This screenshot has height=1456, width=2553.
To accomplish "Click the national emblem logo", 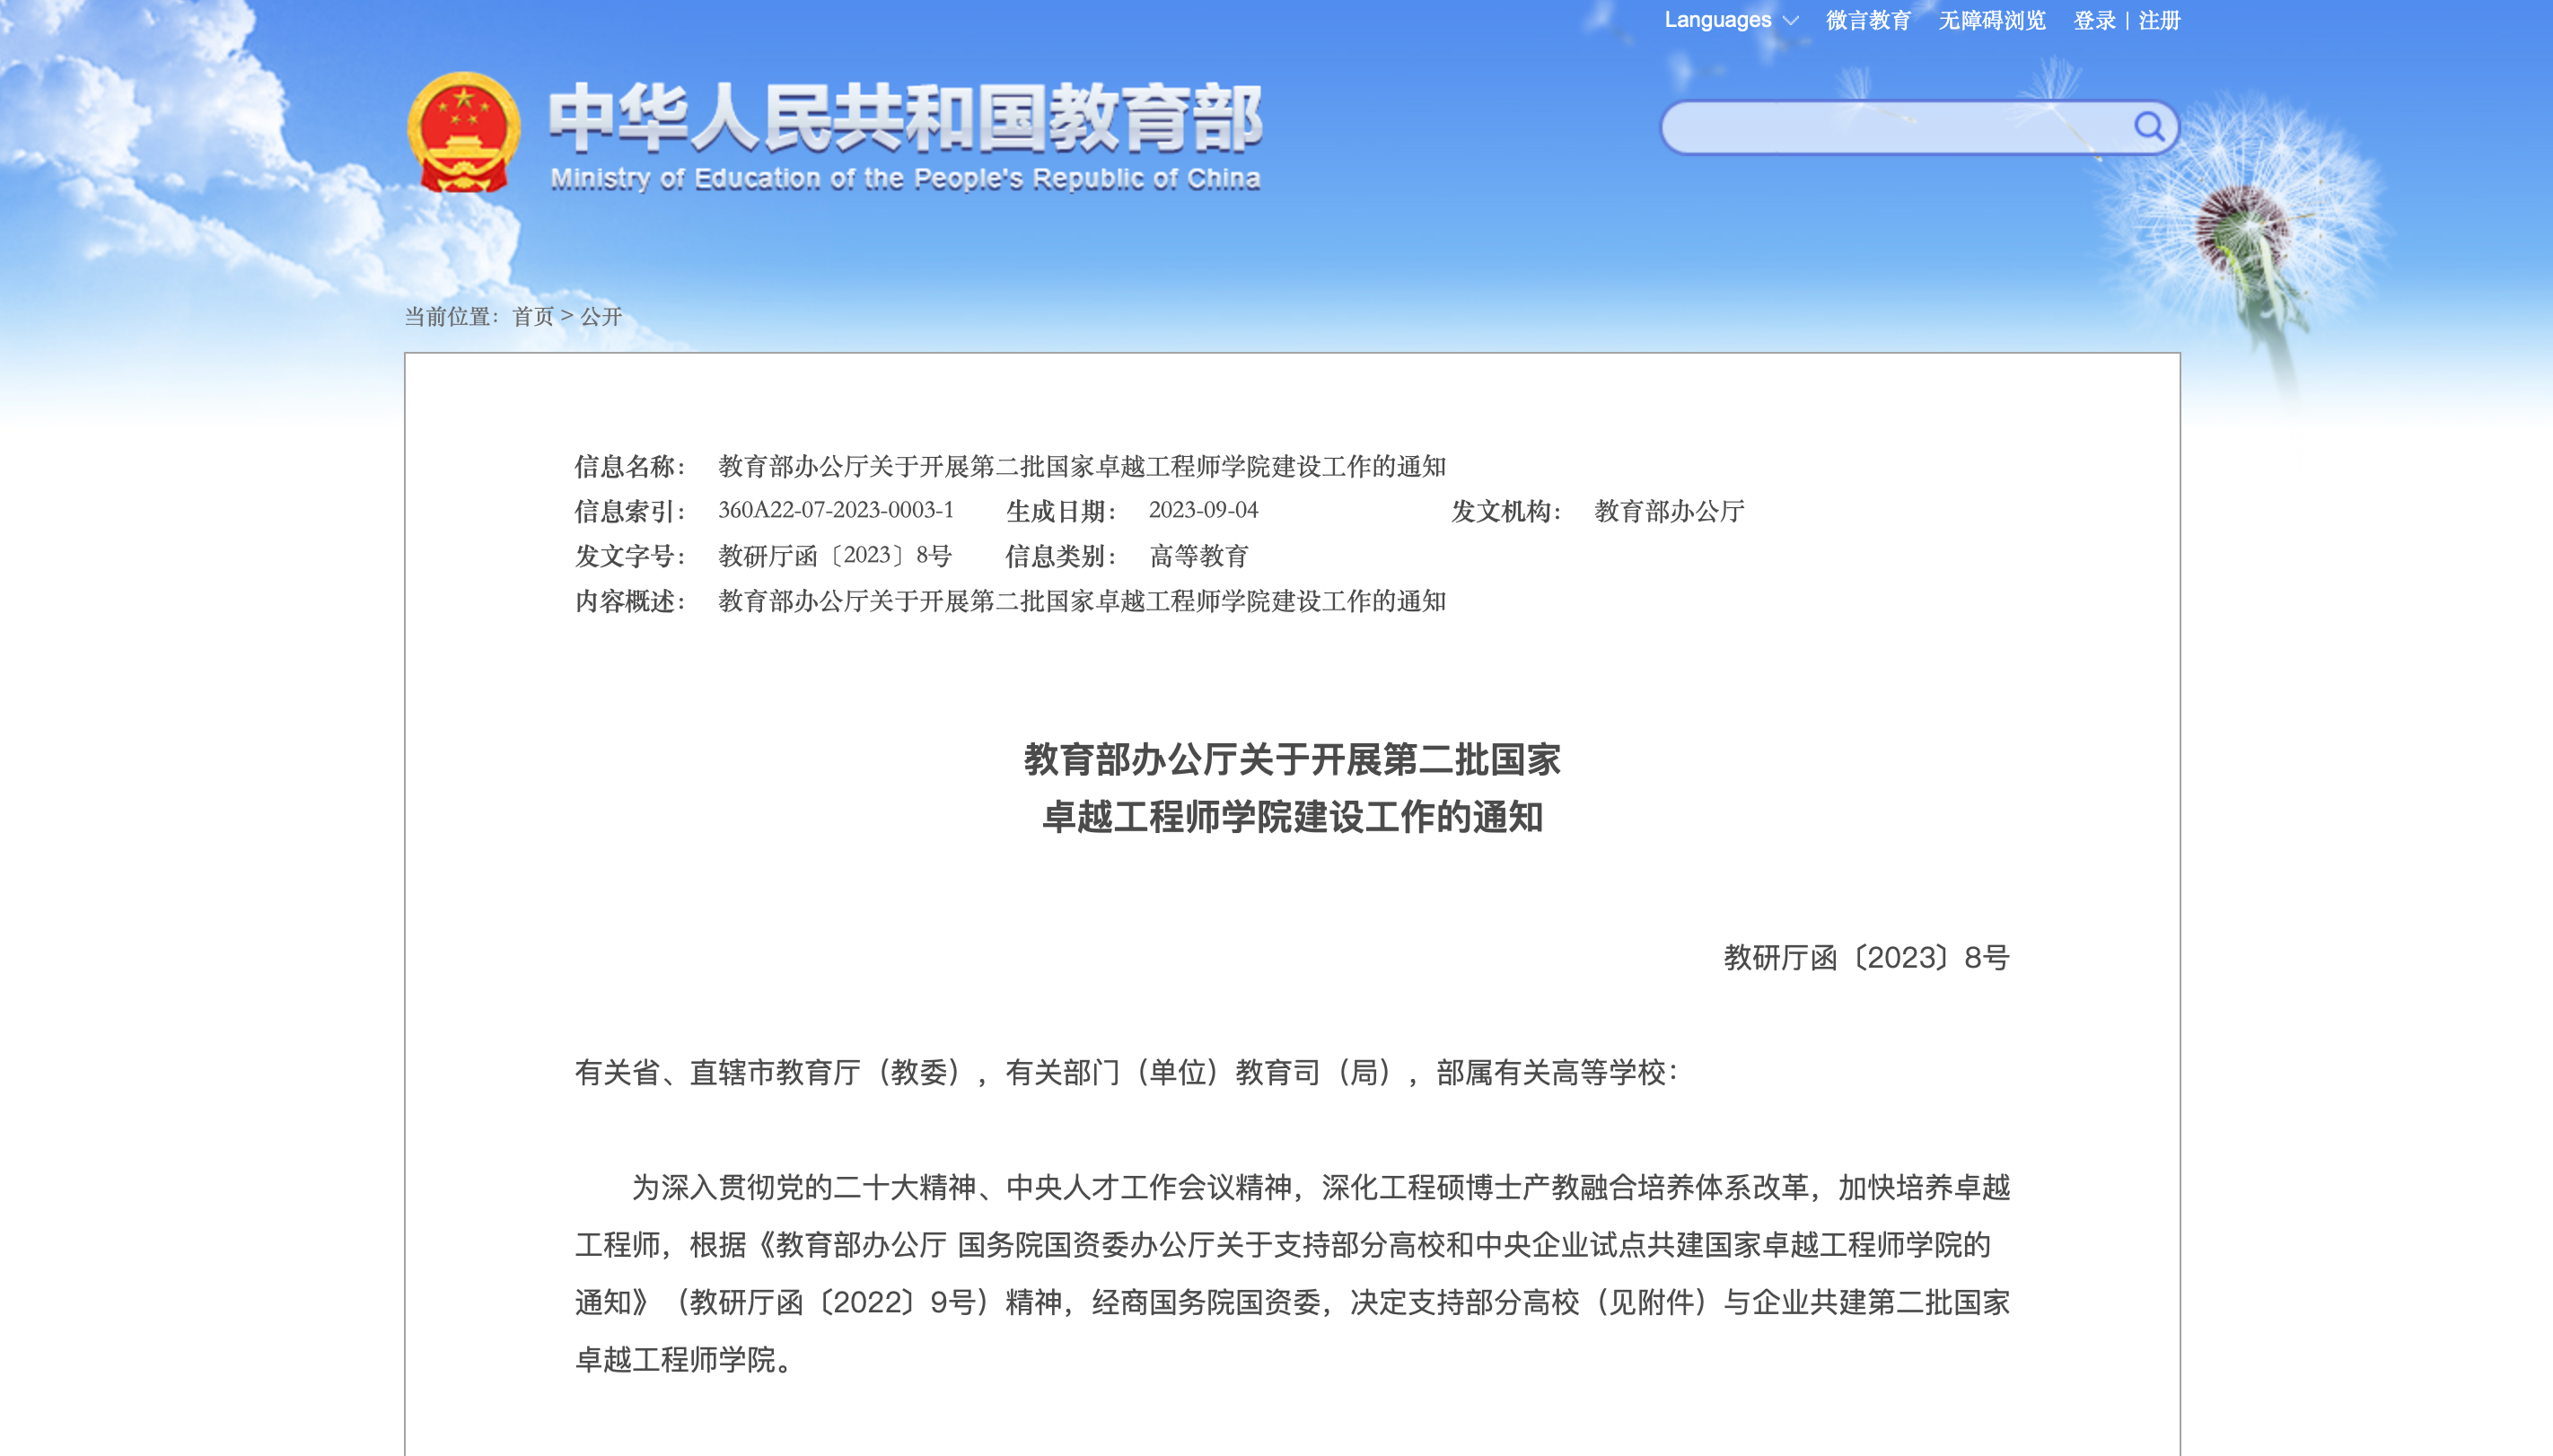I will (x=463, y=132).
